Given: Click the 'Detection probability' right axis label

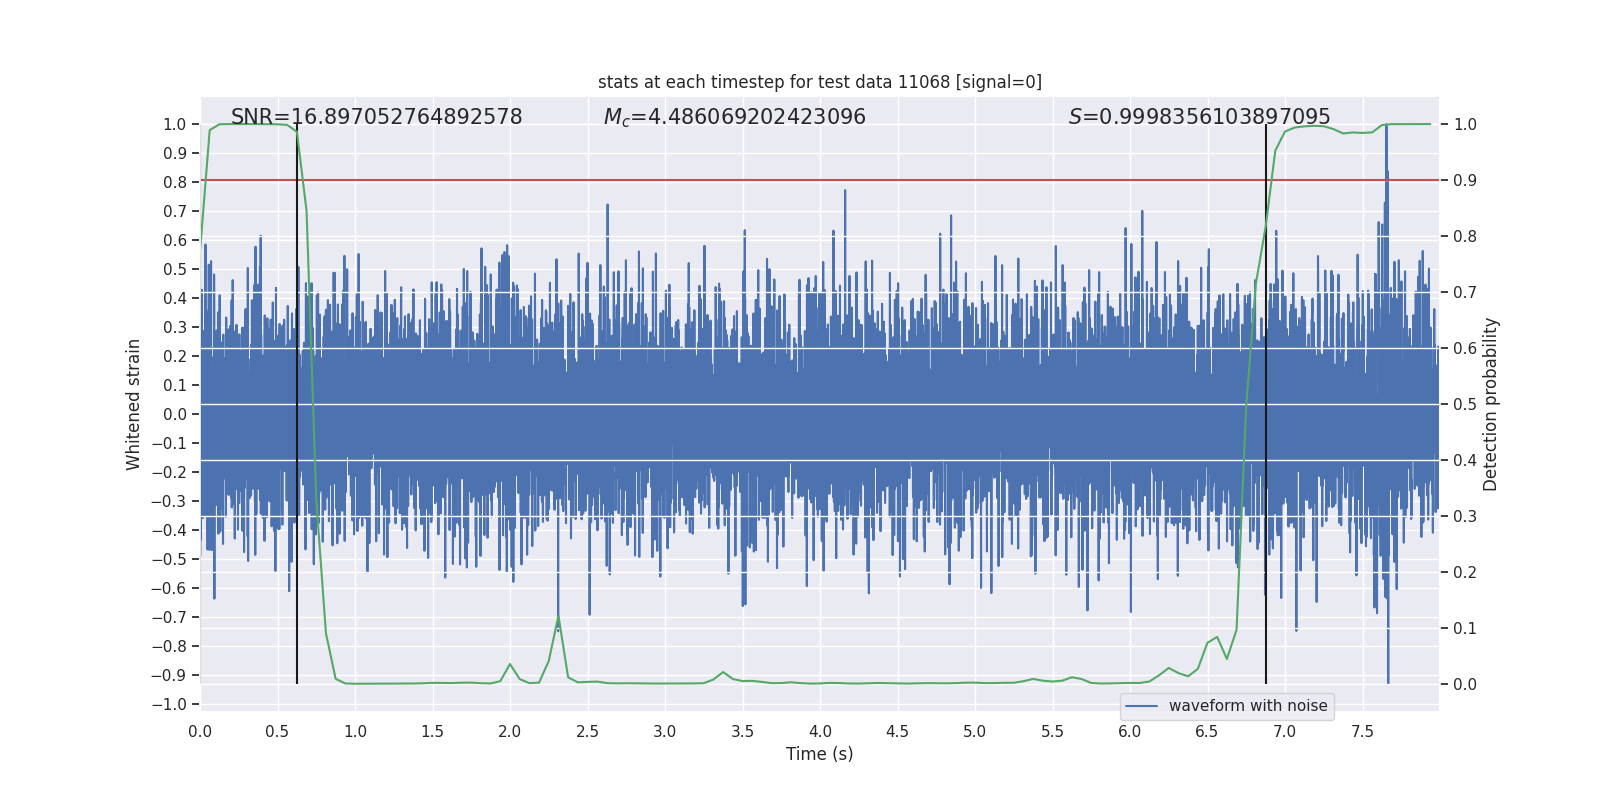Looking at the screenshot, I should 1490,404.
